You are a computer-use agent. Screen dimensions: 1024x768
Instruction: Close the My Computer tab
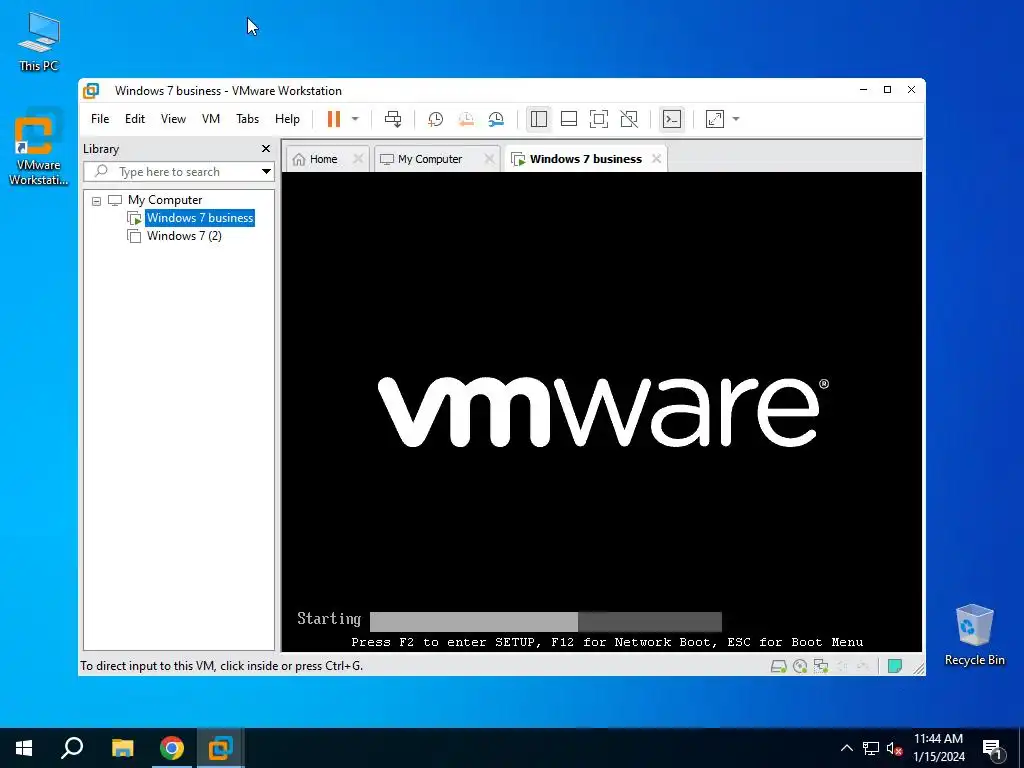pyautogui.click(x=489, y=159)
